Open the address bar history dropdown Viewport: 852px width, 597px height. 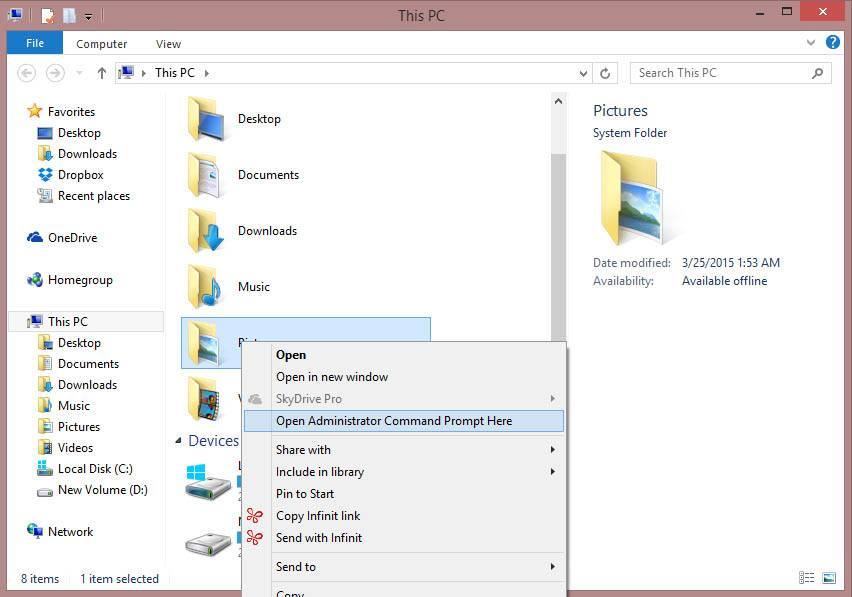(x=582, y=72)
